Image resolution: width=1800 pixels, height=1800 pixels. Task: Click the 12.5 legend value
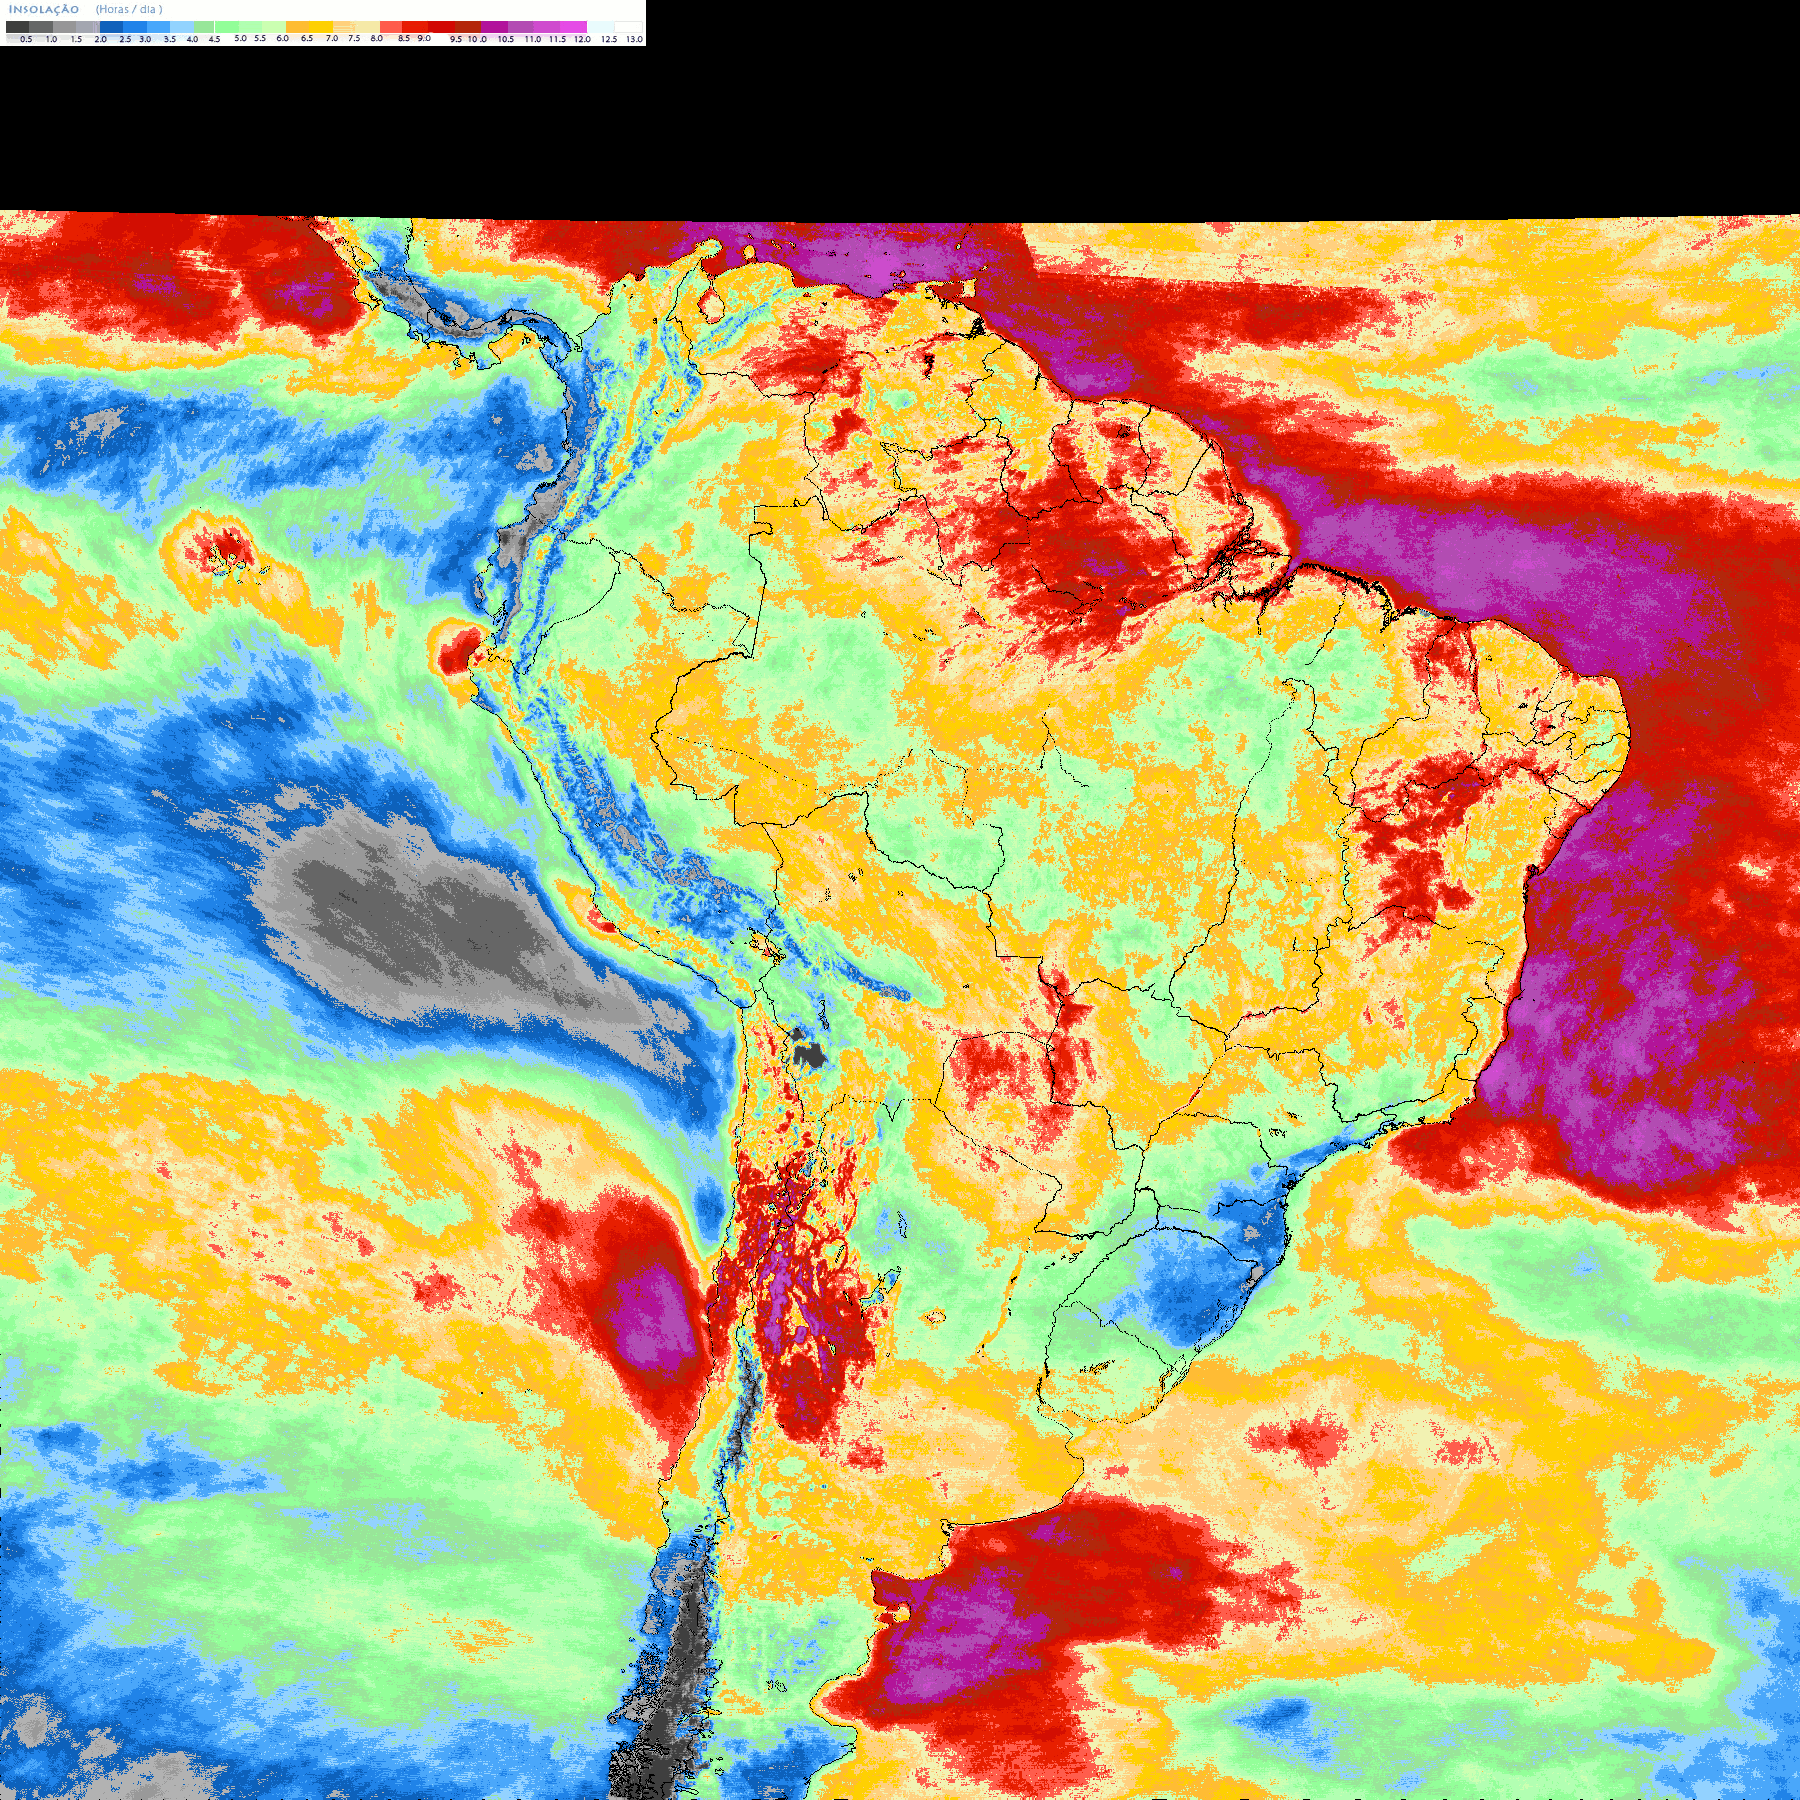click(x=609, y=39)
